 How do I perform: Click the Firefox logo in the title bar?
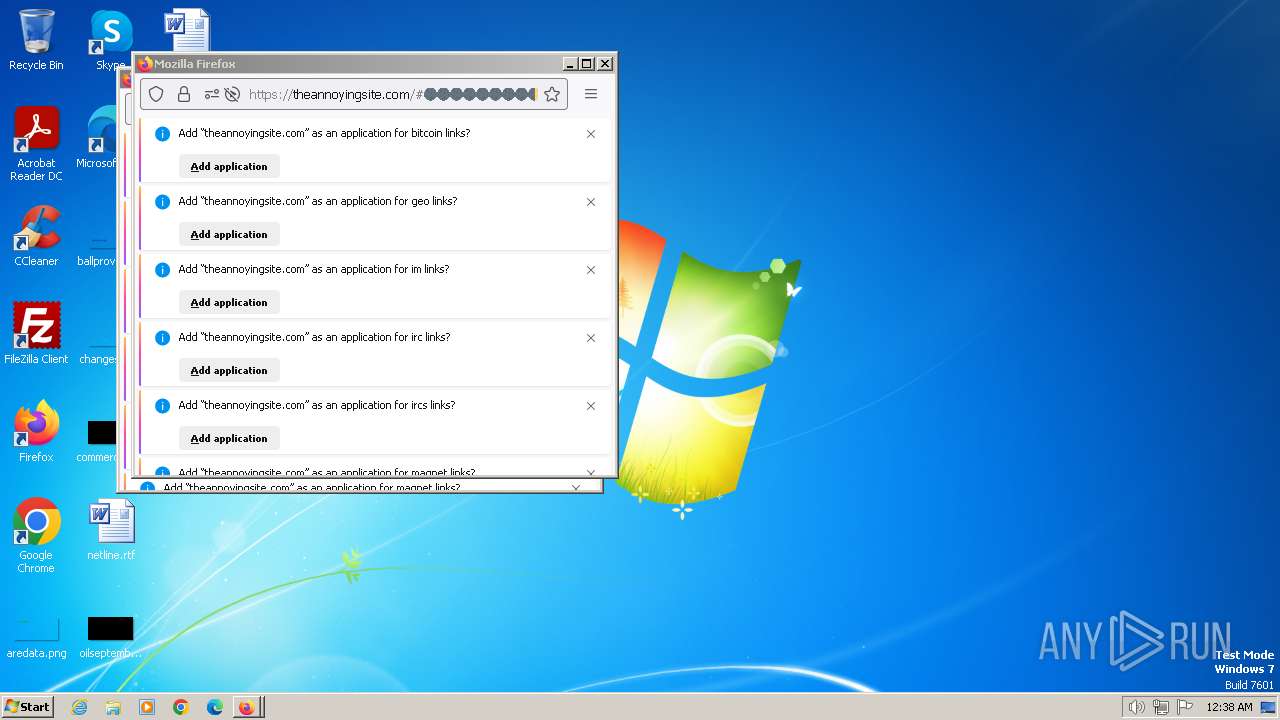(x=145, y=64)
